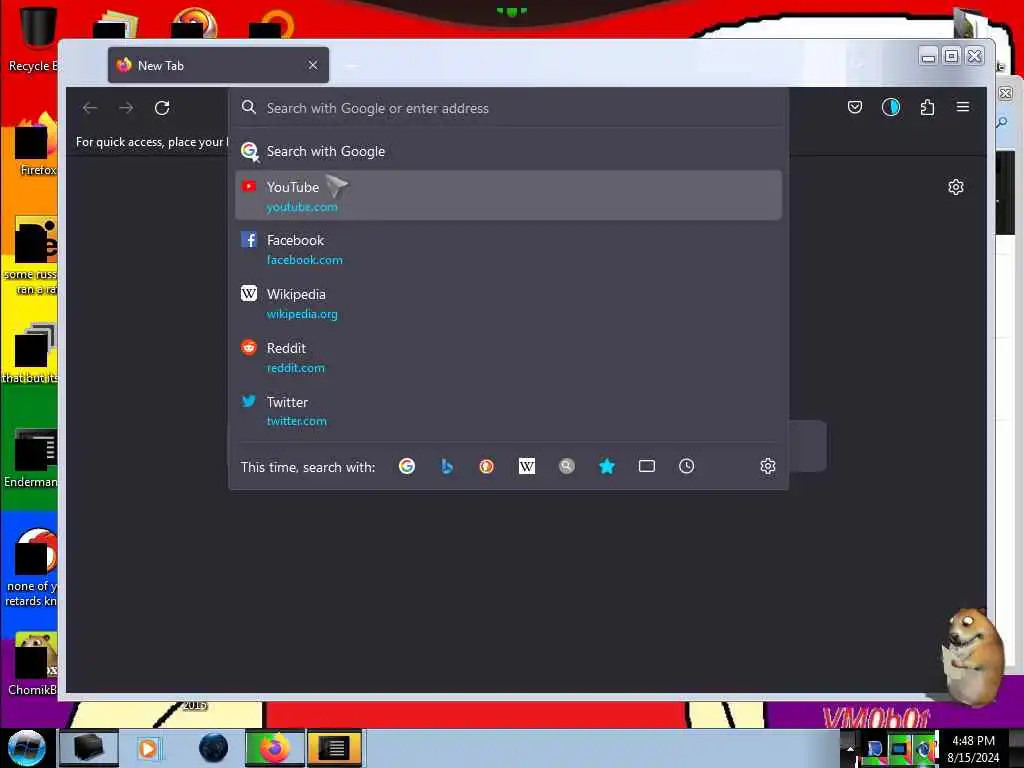Open the black box taskbar app
This screenshot has height=768, width=1024.
[88, 748]
